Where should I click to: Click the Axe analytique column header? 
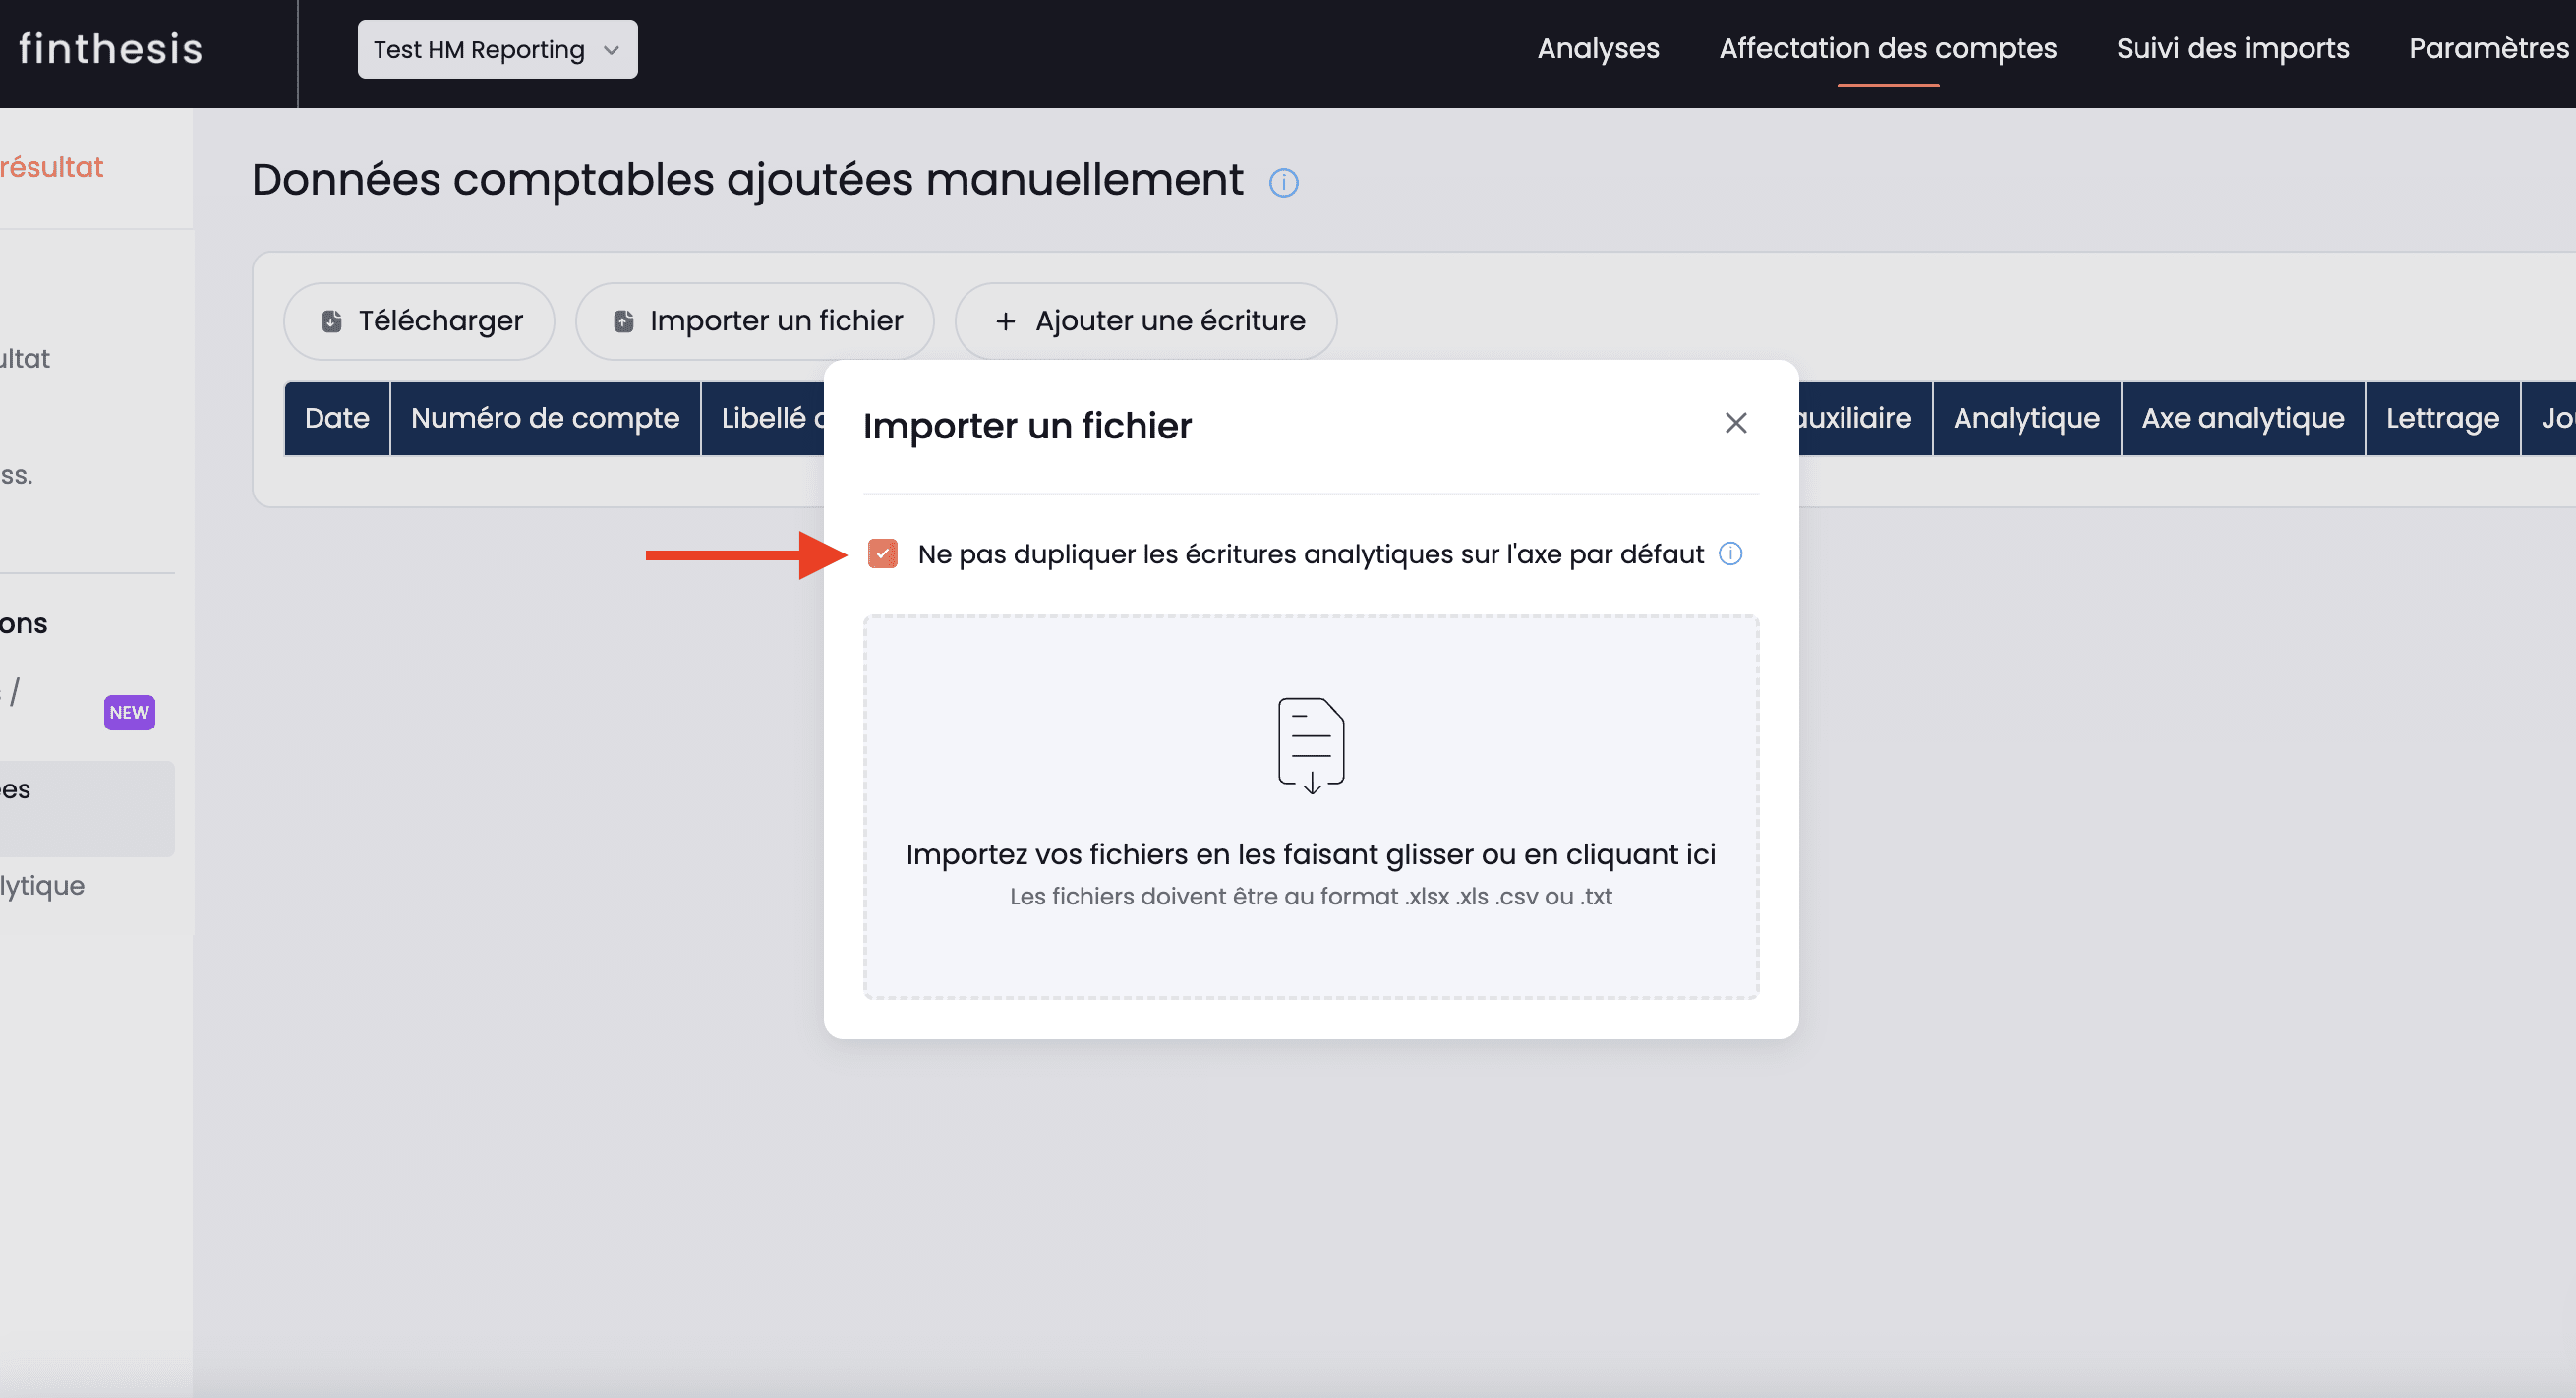pos(2242,418)
